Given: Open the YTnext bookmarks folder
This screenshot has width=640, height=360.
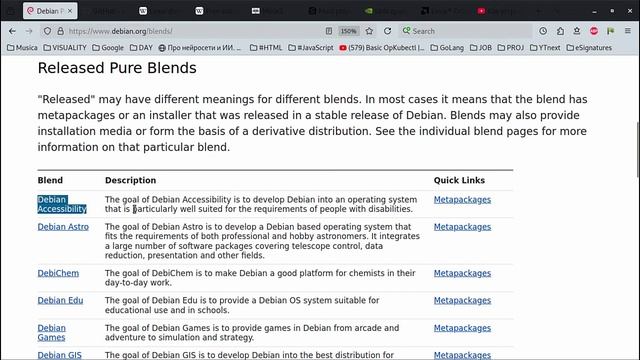Looking at the screenshot, I should (545, 48).
